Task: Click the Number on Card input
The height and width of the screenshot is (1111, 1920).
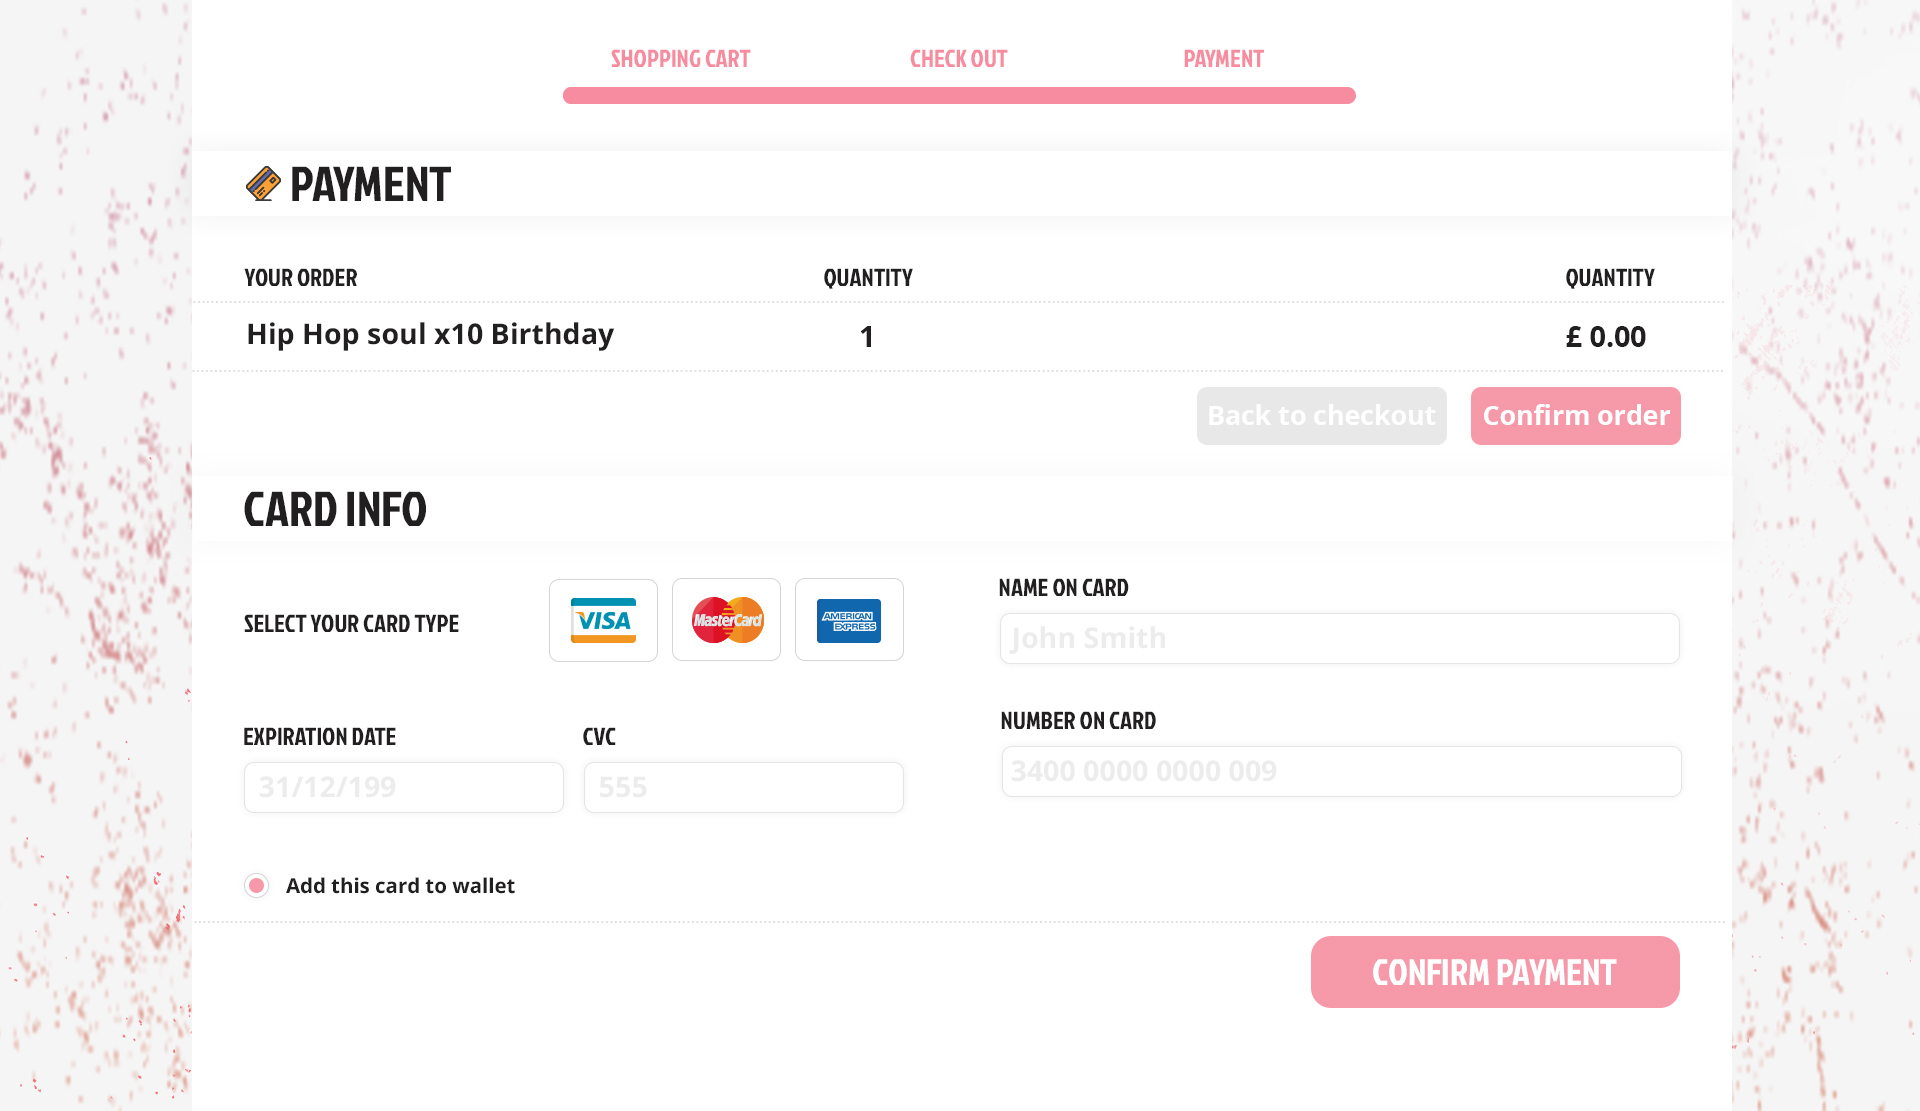Action: pos(1340,771)
